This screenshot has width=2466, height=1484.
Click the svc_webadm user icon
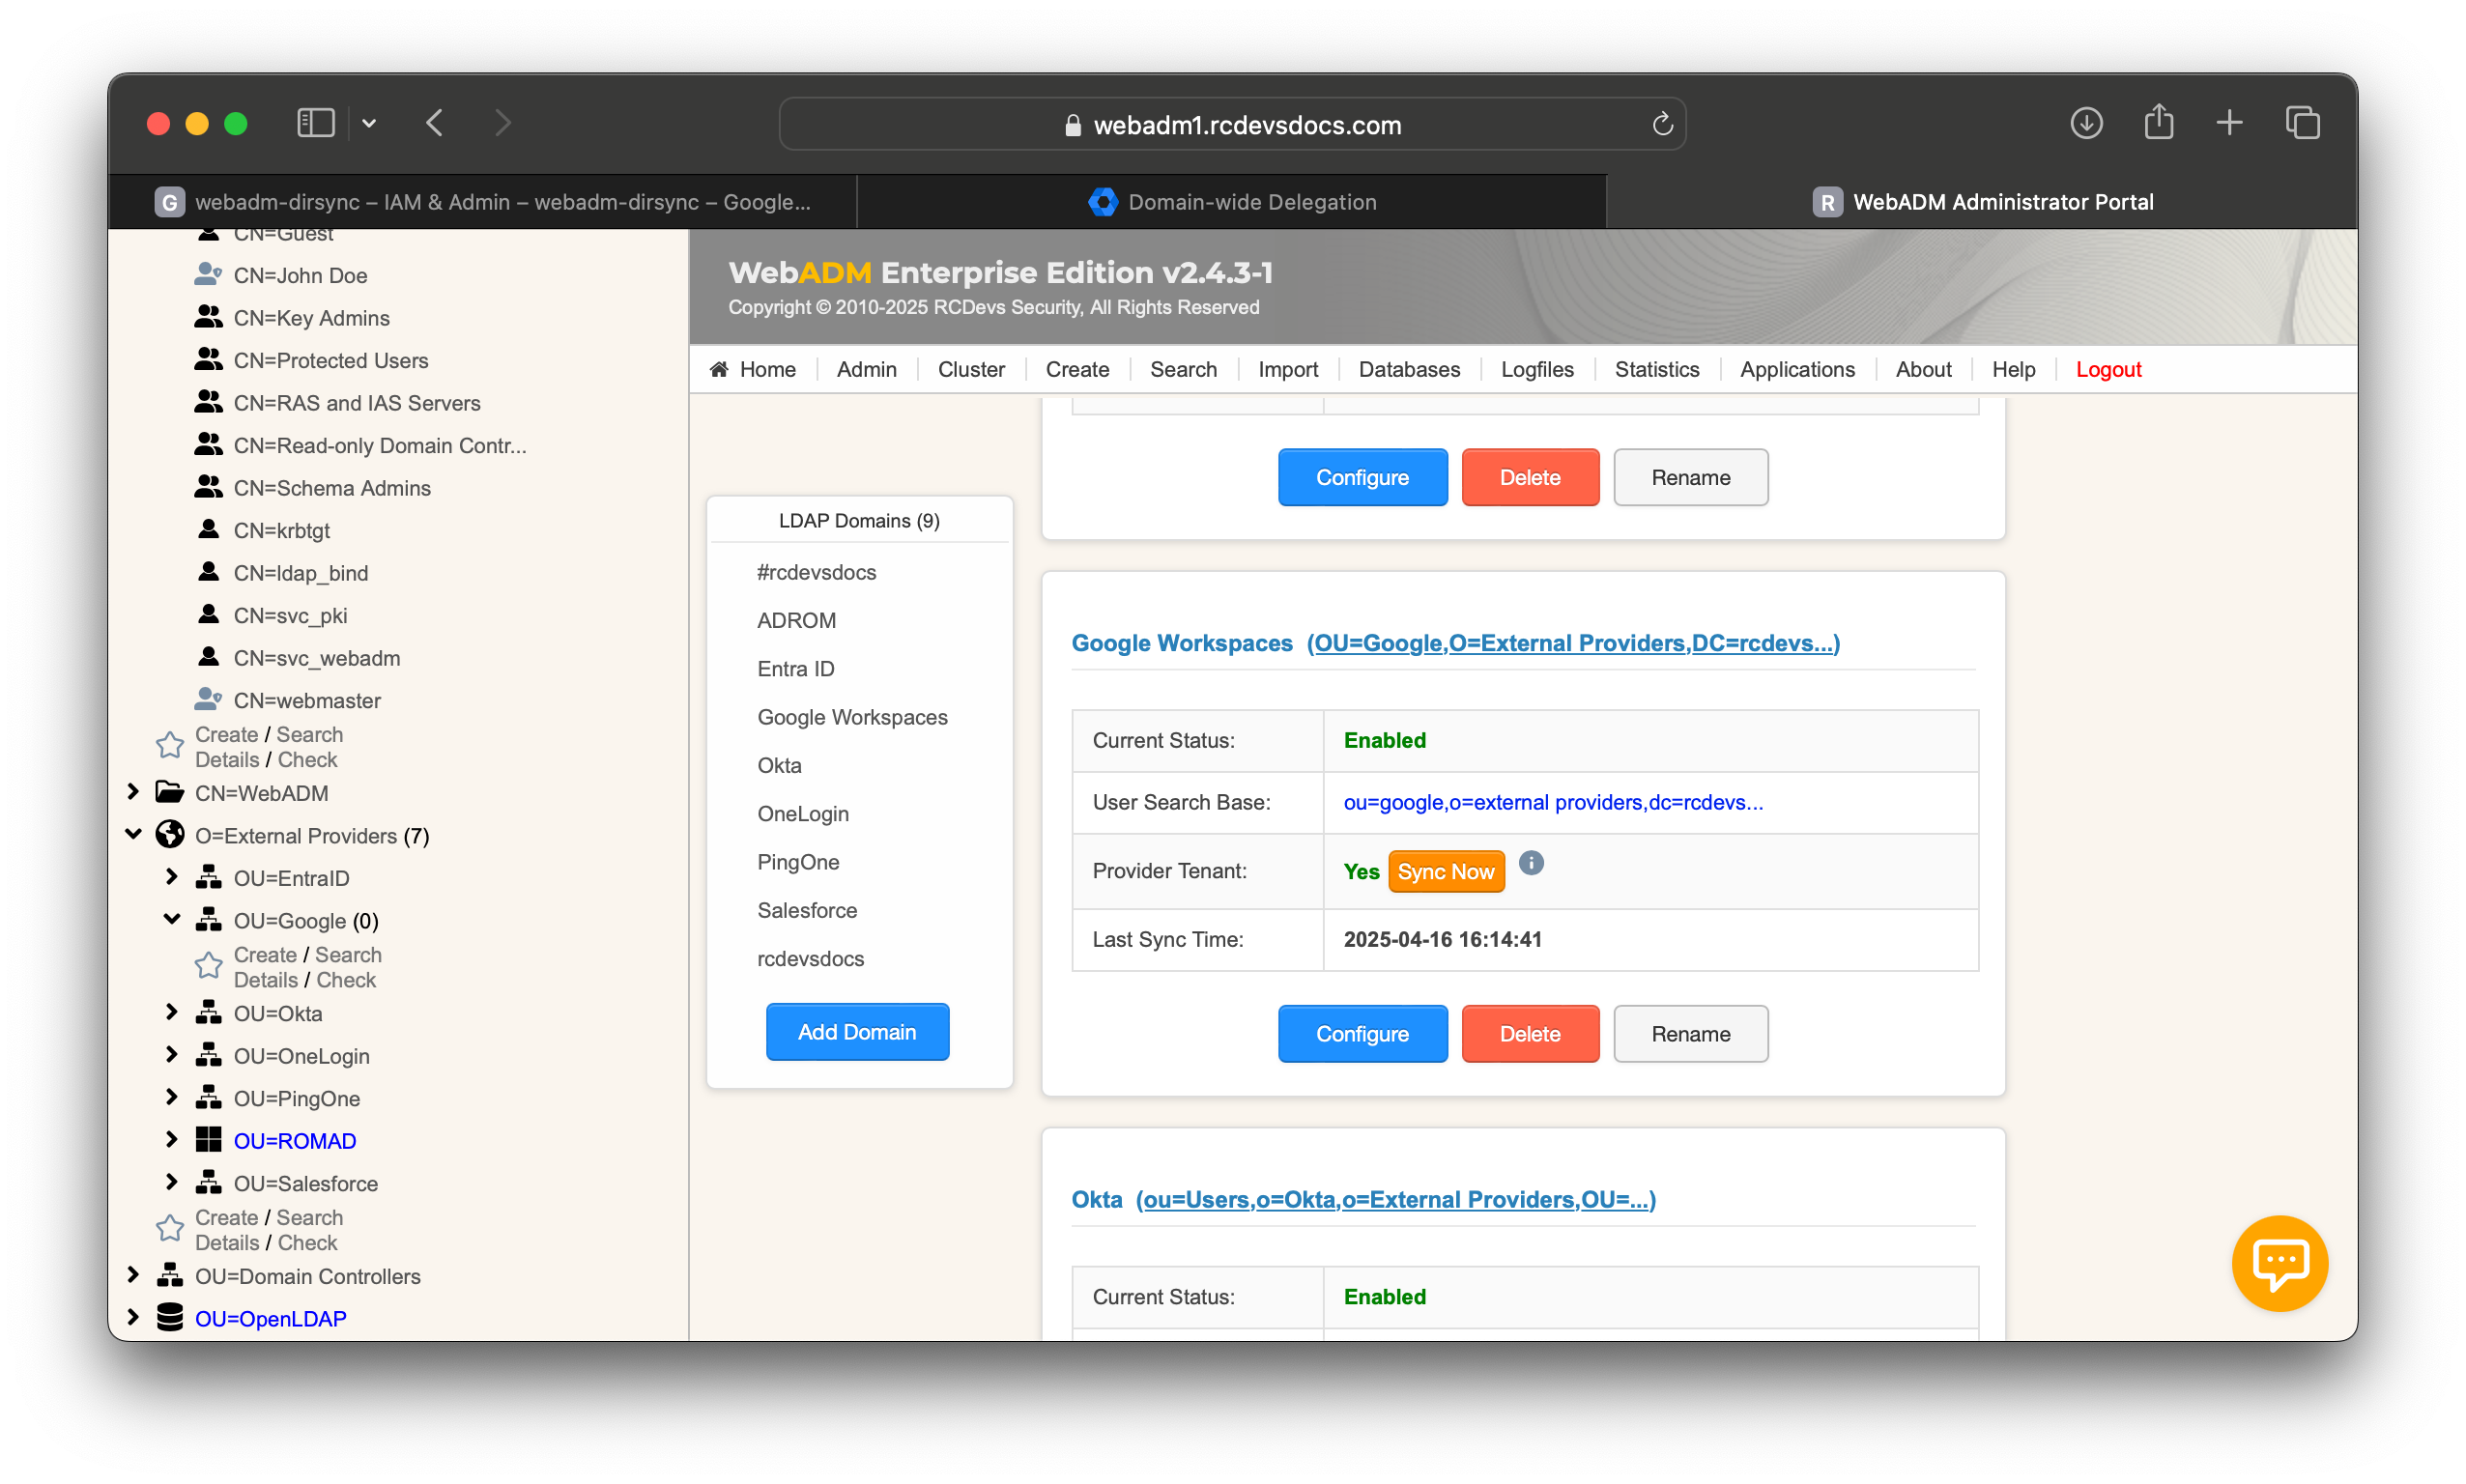tap(208, 656)
